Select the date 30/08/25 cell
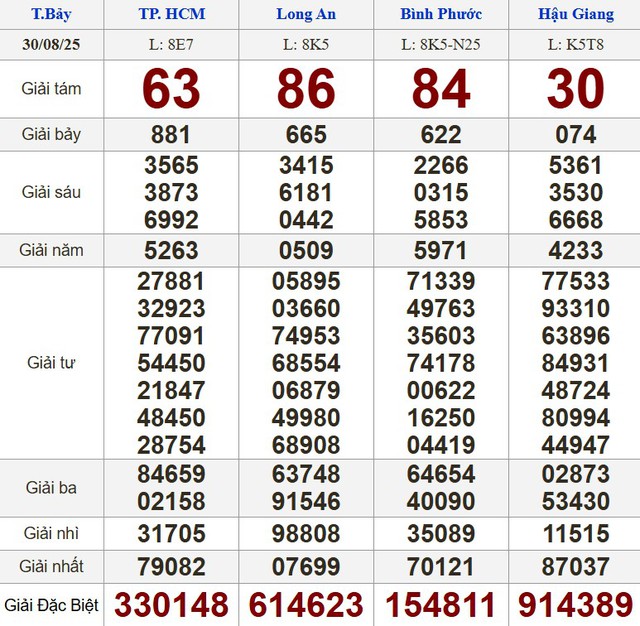 click(51, 45)
